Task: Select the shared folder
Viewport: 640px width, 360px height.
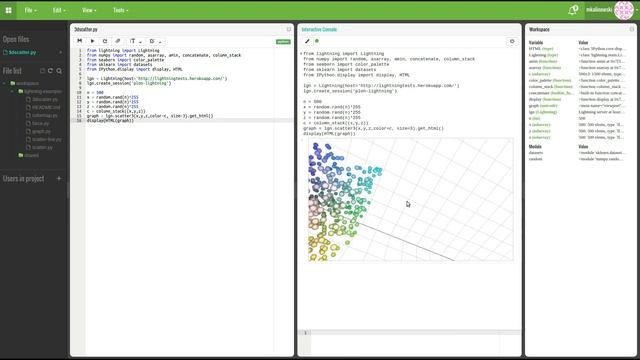Action: [x=29, y=155]
